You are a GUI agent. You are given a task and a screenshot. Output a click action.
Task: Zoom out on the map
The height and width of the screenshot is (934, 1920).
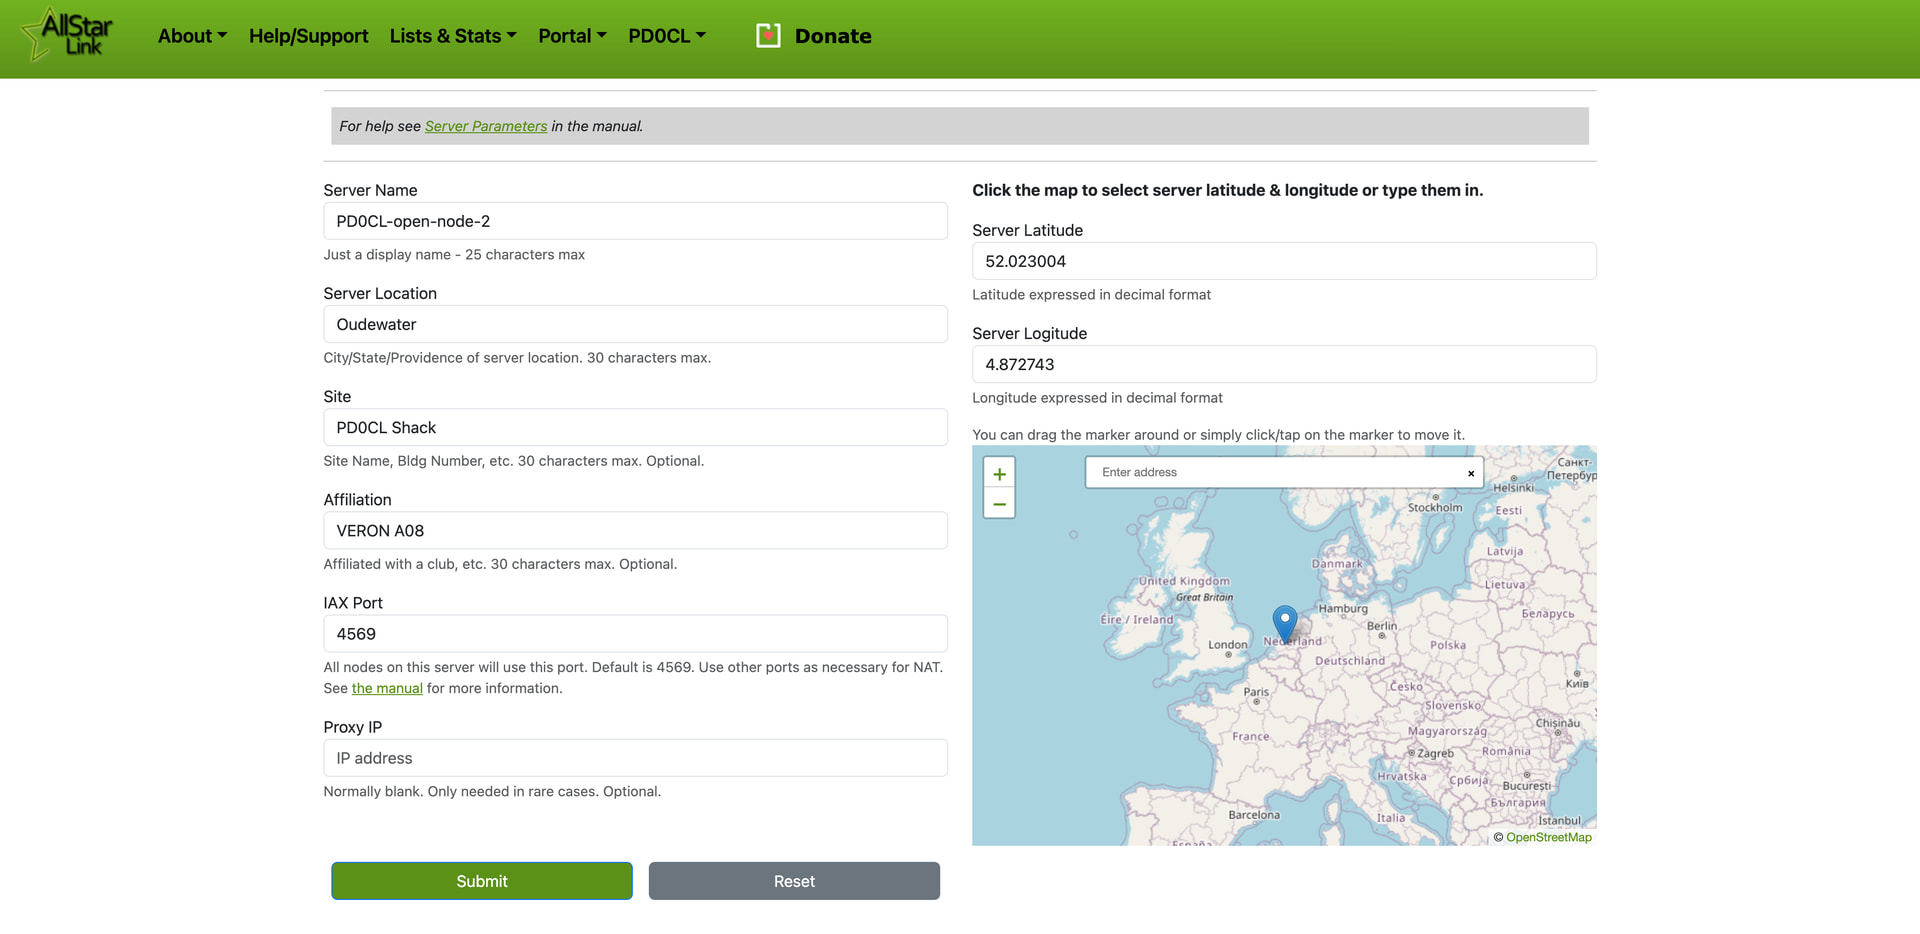999,503
